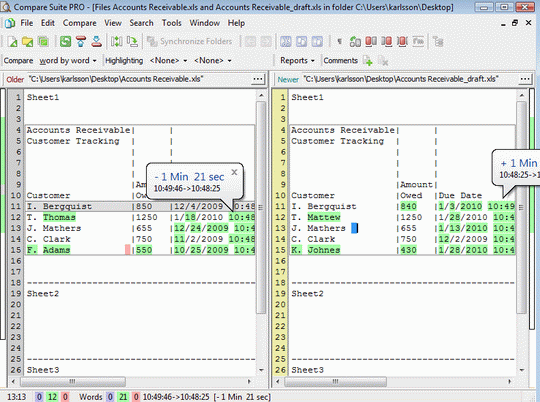Click the gray Fm toolbar icon
540x402 pixels.
[418, 42]
